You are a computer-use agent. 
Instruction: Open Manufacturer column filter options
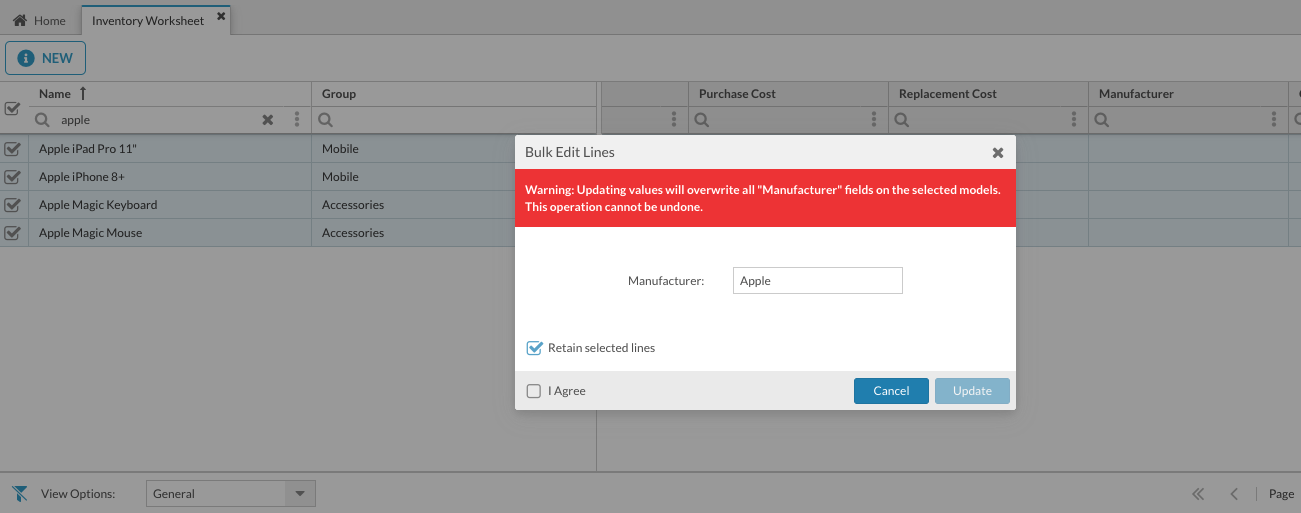coord(1274,120)
